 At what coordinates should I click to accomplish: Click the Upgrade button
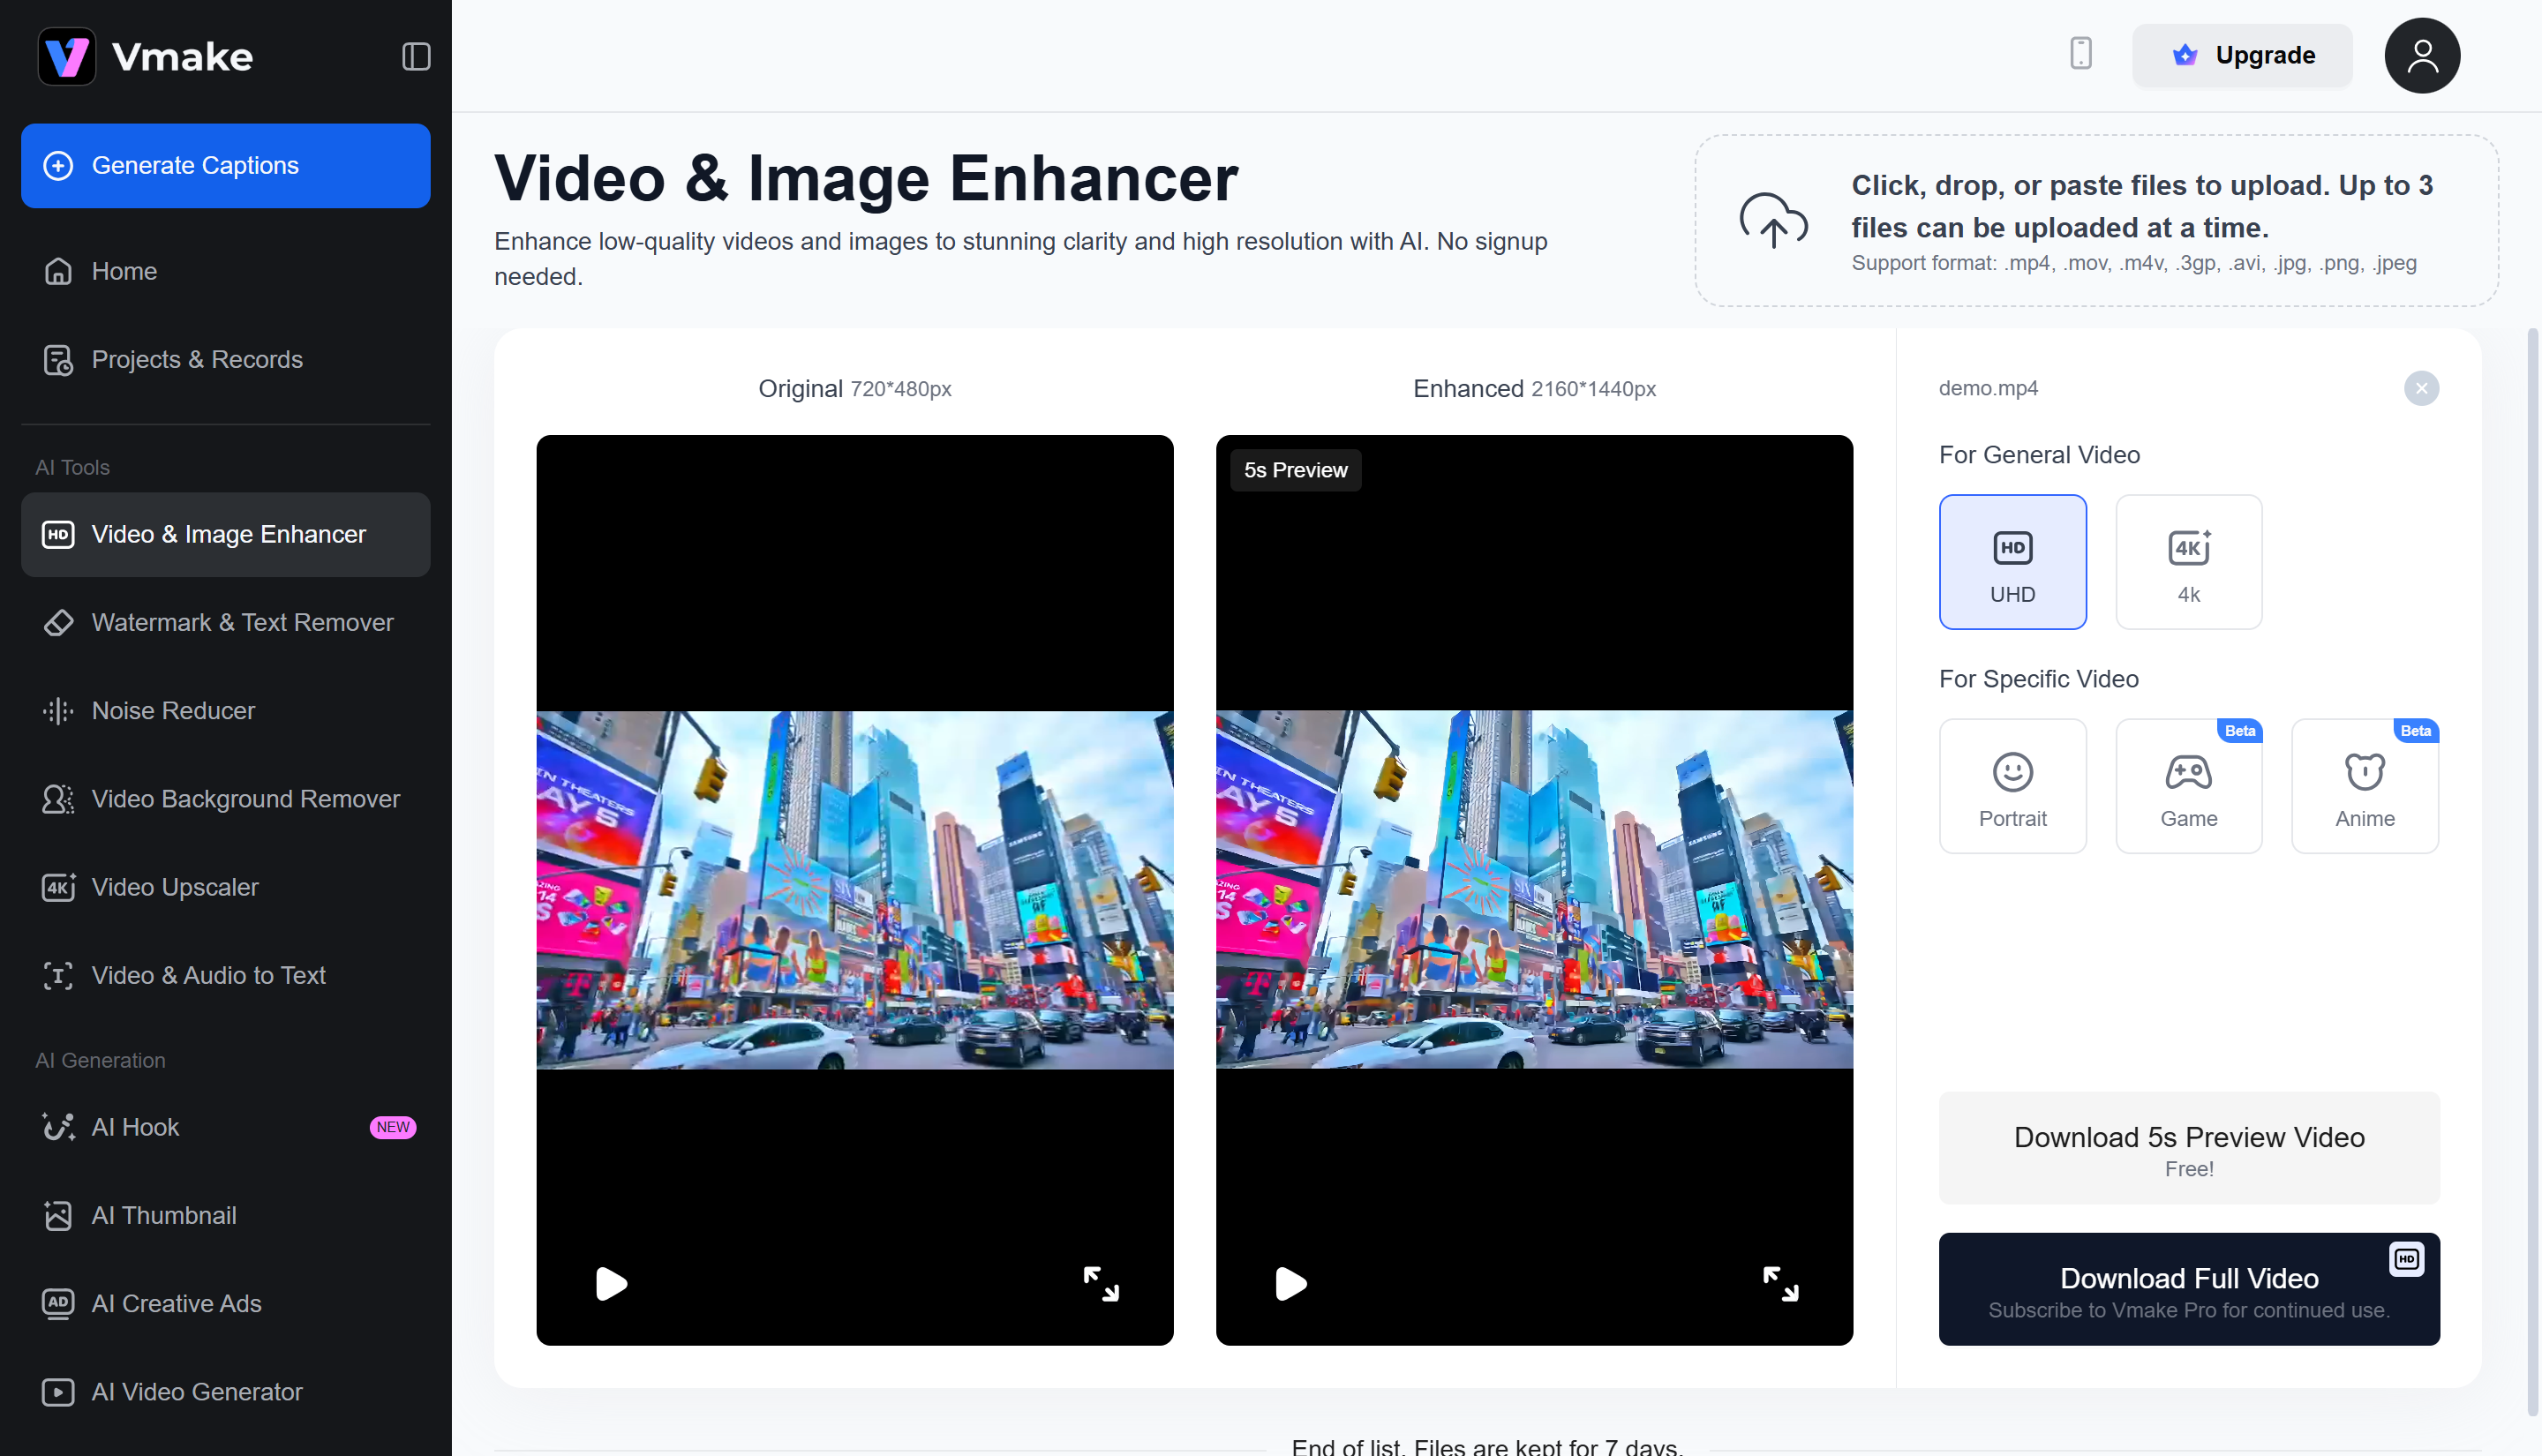2242,55
